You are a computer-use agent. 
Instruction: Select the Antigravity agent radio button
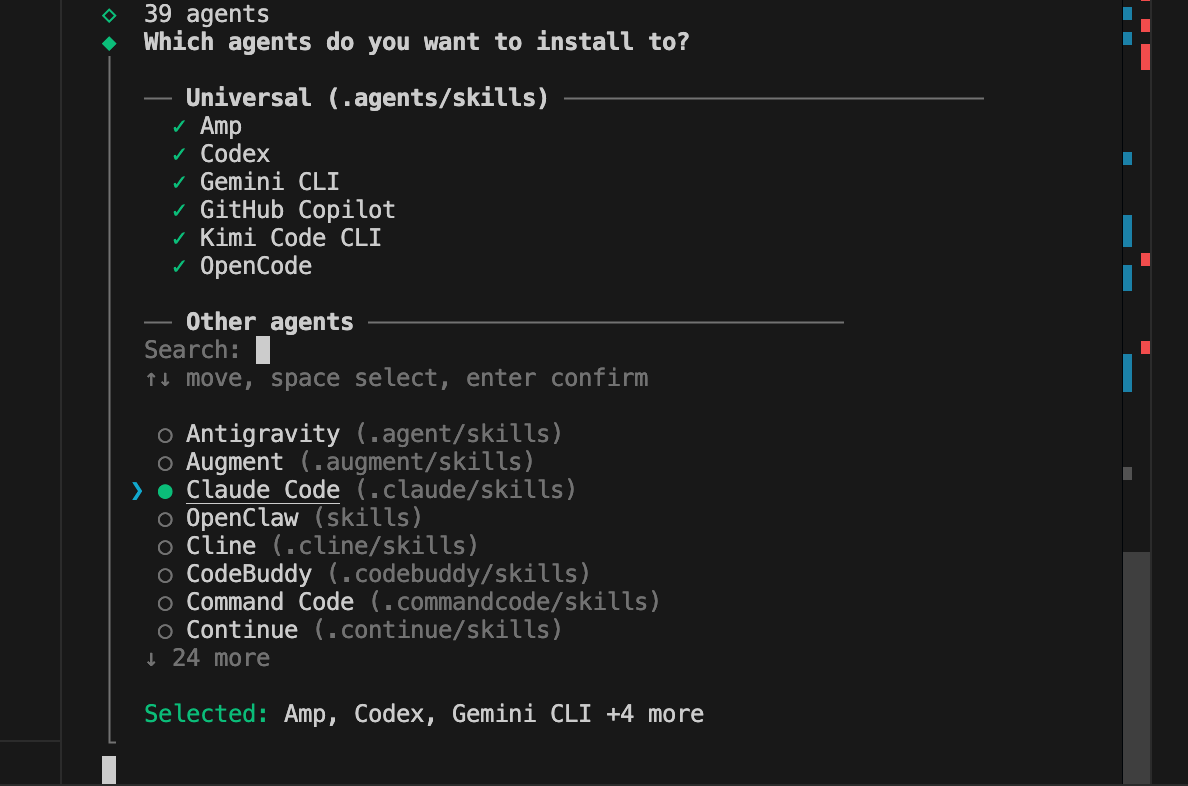165,435
